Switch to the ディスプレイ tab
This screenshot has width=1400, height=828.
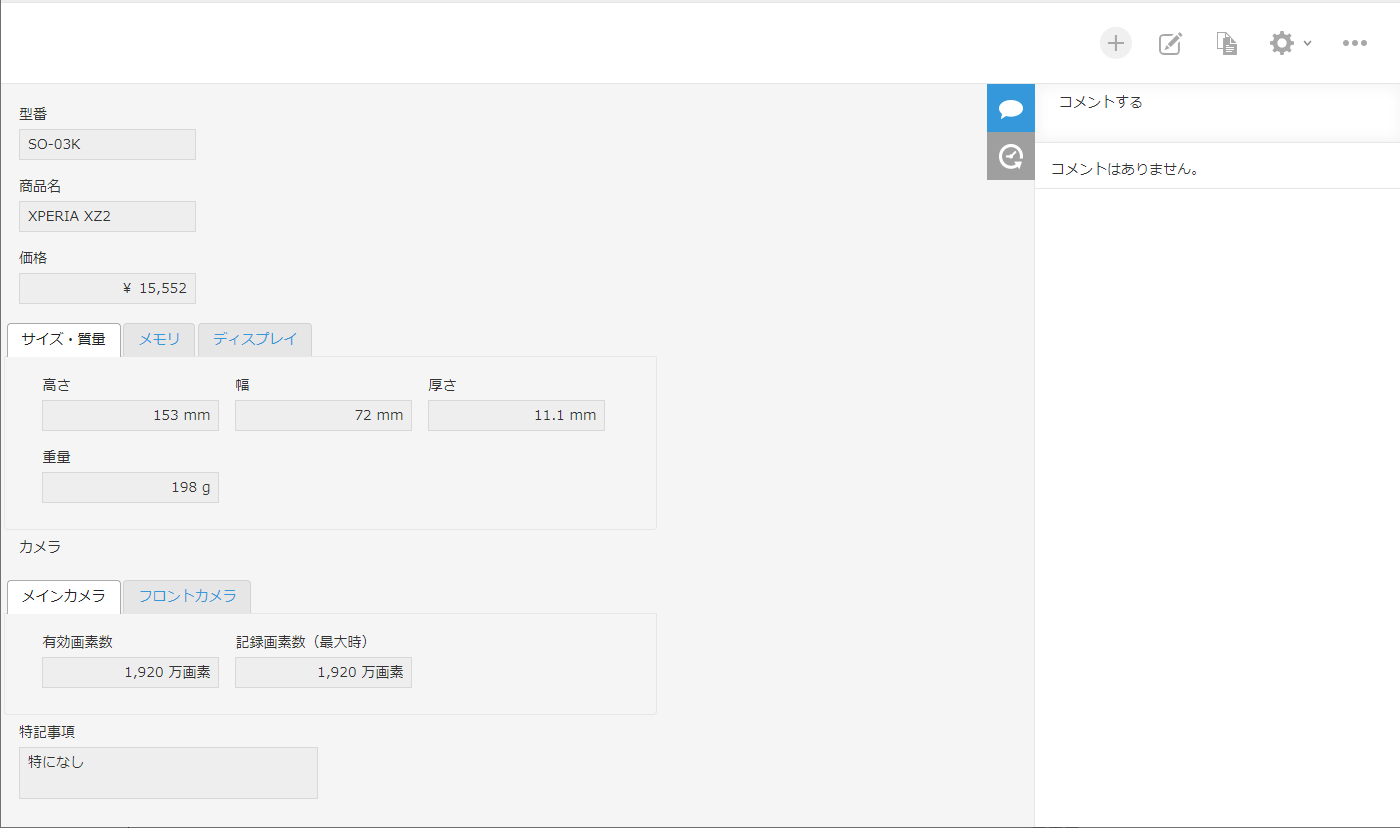(255, 339)
